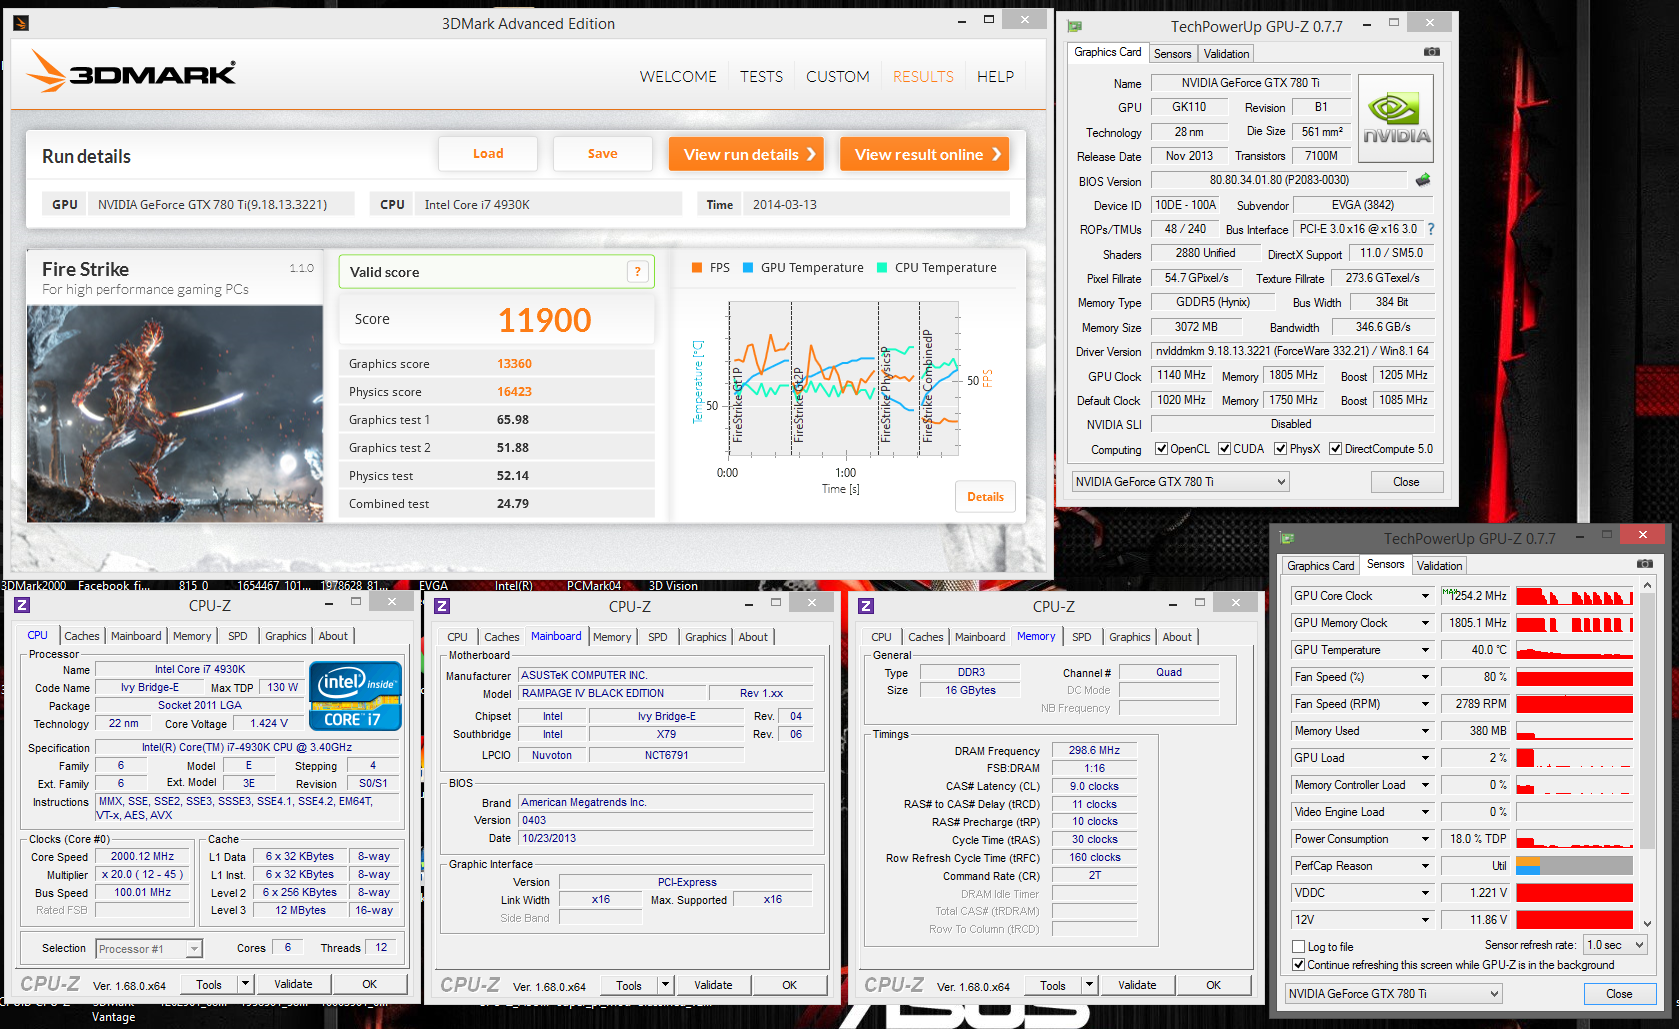Click the Graphics score value 13360

coord(514,364)
